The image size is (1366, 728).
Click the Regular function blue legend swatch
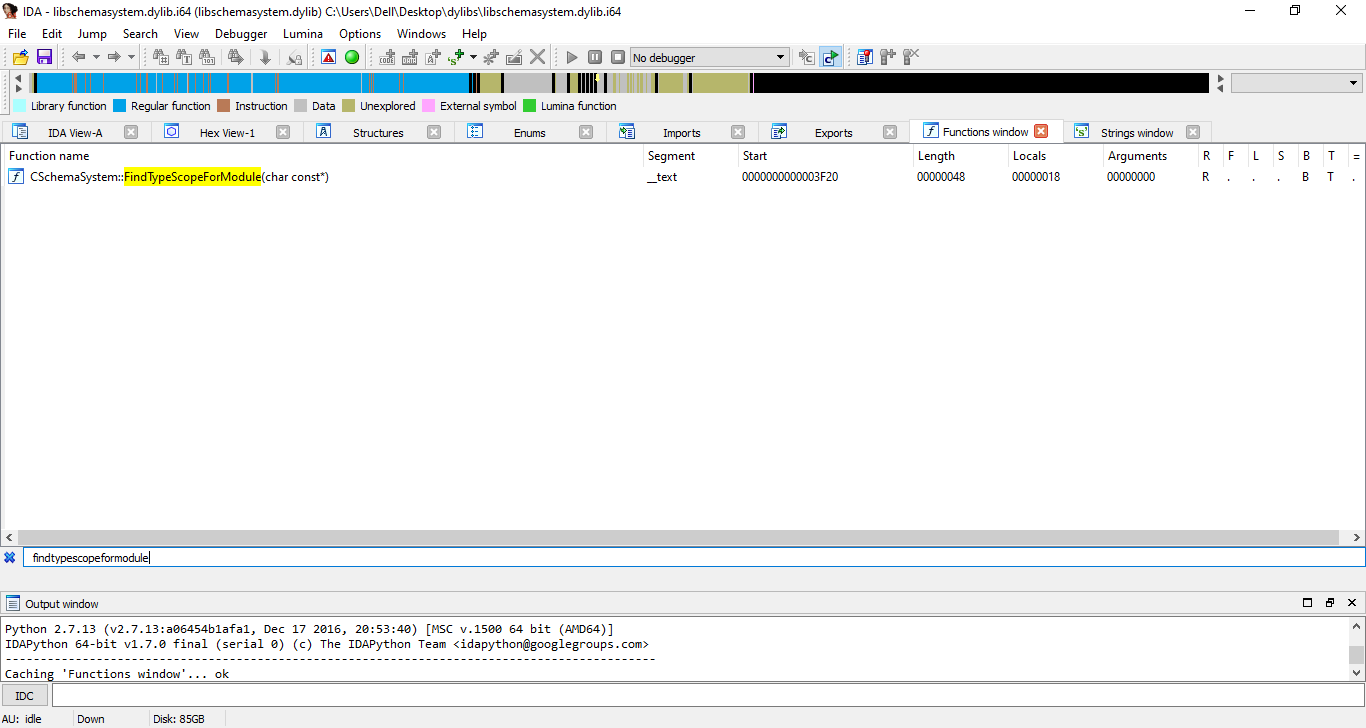tap(119, 106)
